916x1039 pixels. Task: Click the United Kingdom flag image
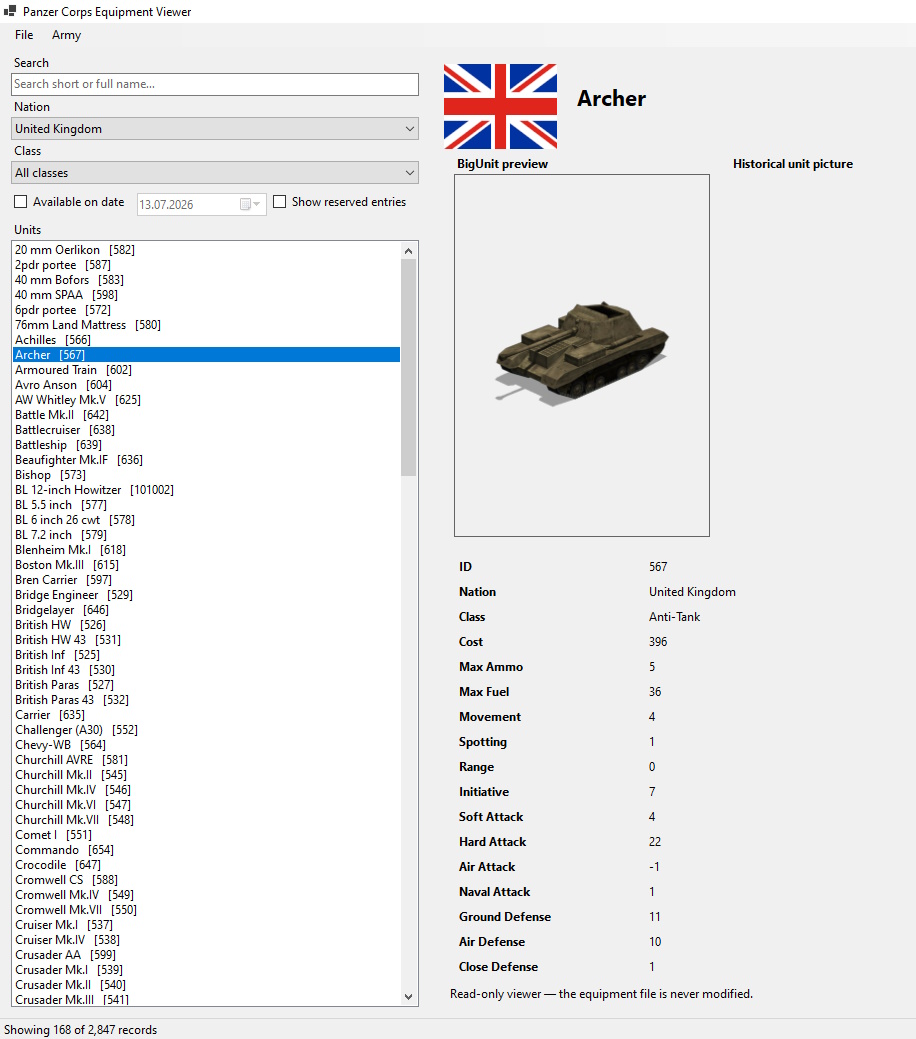(x=500, y=106)
